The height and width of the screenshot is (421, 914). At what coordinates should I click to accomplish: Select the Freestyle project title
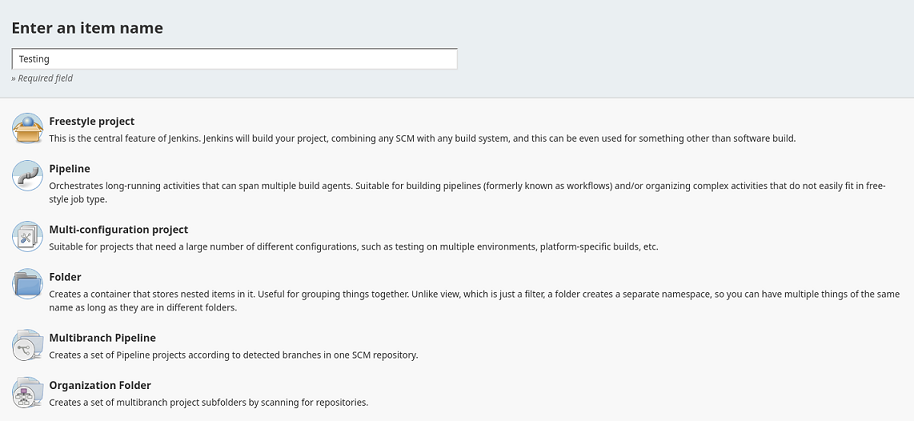point(92,121)
